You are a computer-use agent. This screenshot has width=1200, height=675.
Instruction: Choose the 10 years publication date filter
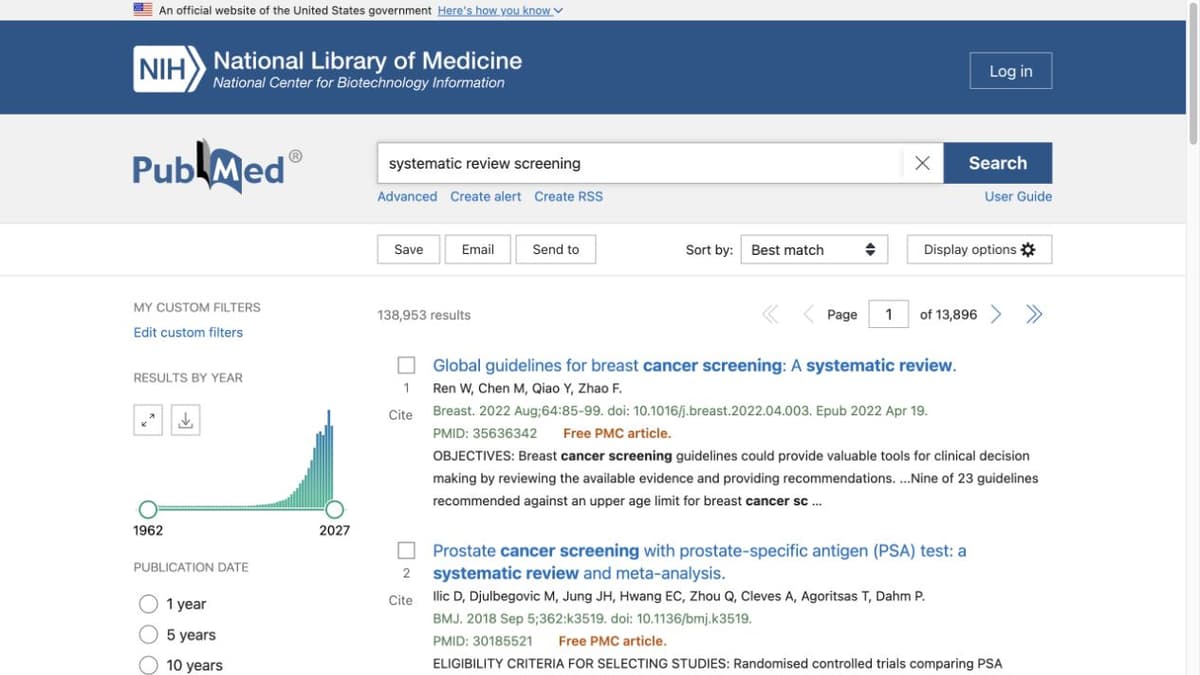[149, 665]
